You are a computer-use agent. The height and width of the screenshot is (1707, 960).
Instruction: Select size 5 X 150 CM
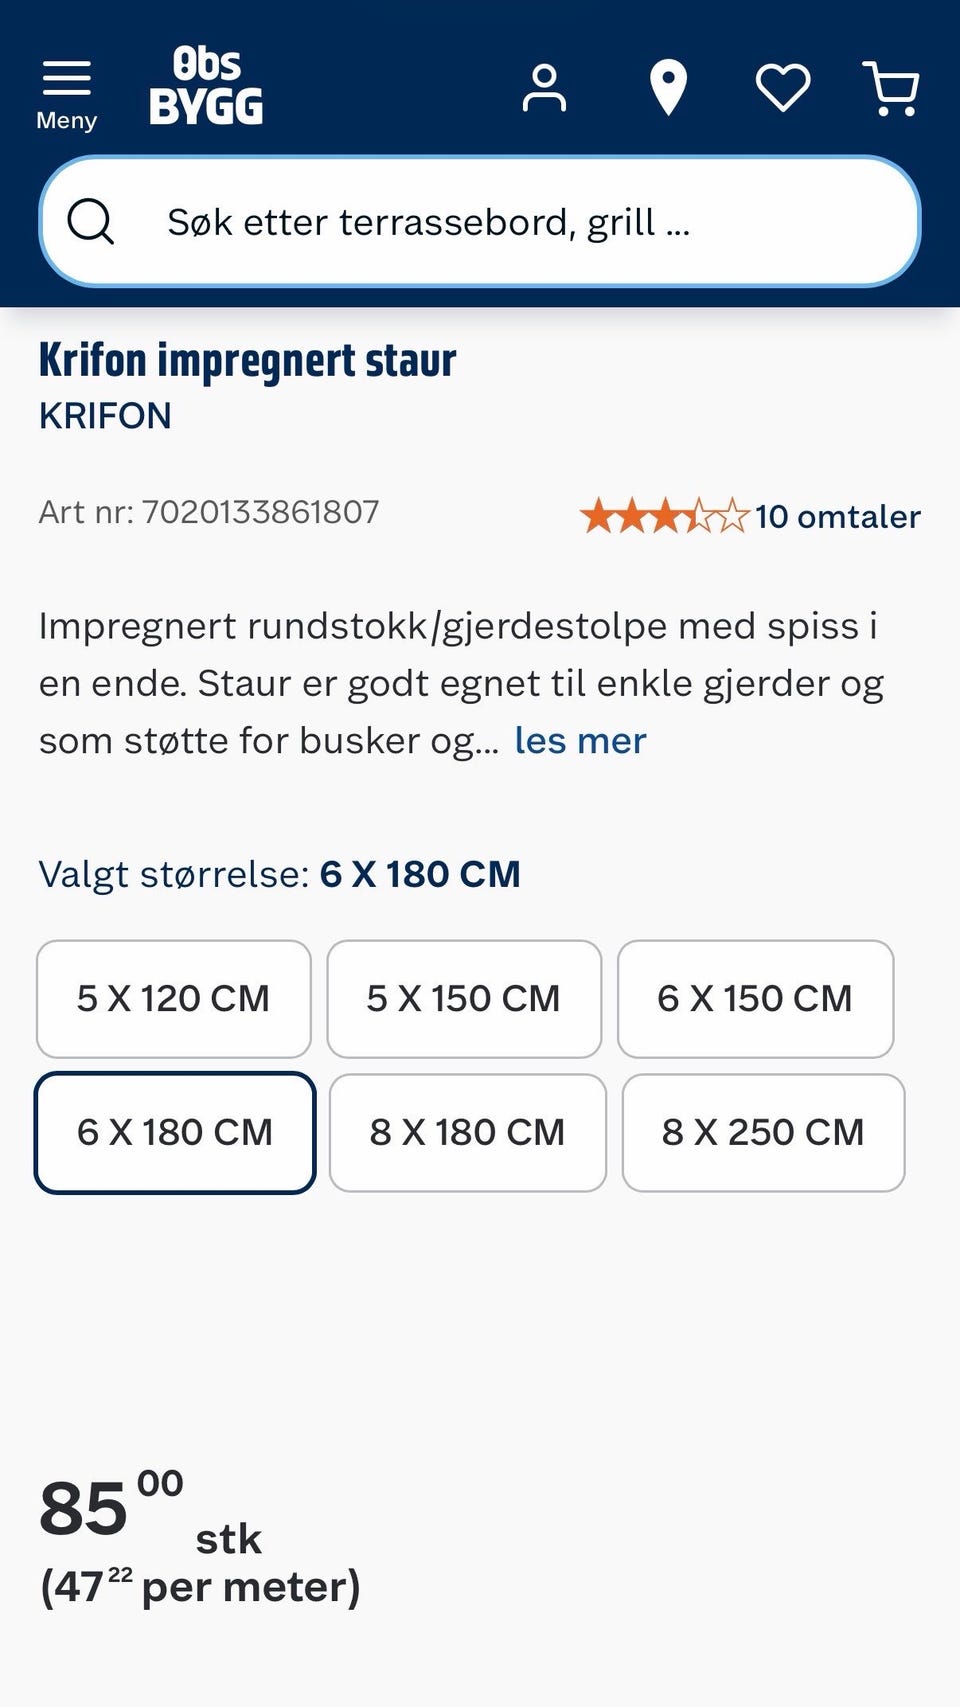click(x=464, y=998)
